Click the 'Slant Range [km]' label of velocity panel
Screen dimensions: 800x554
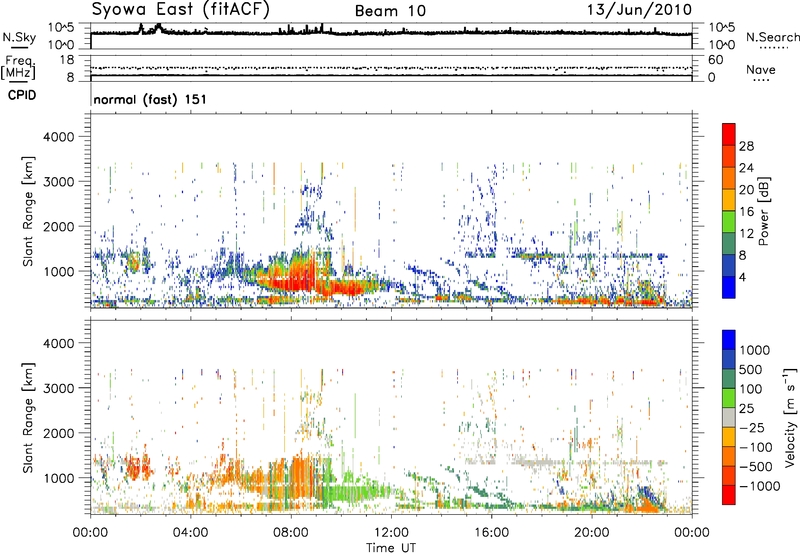point(28,417)
